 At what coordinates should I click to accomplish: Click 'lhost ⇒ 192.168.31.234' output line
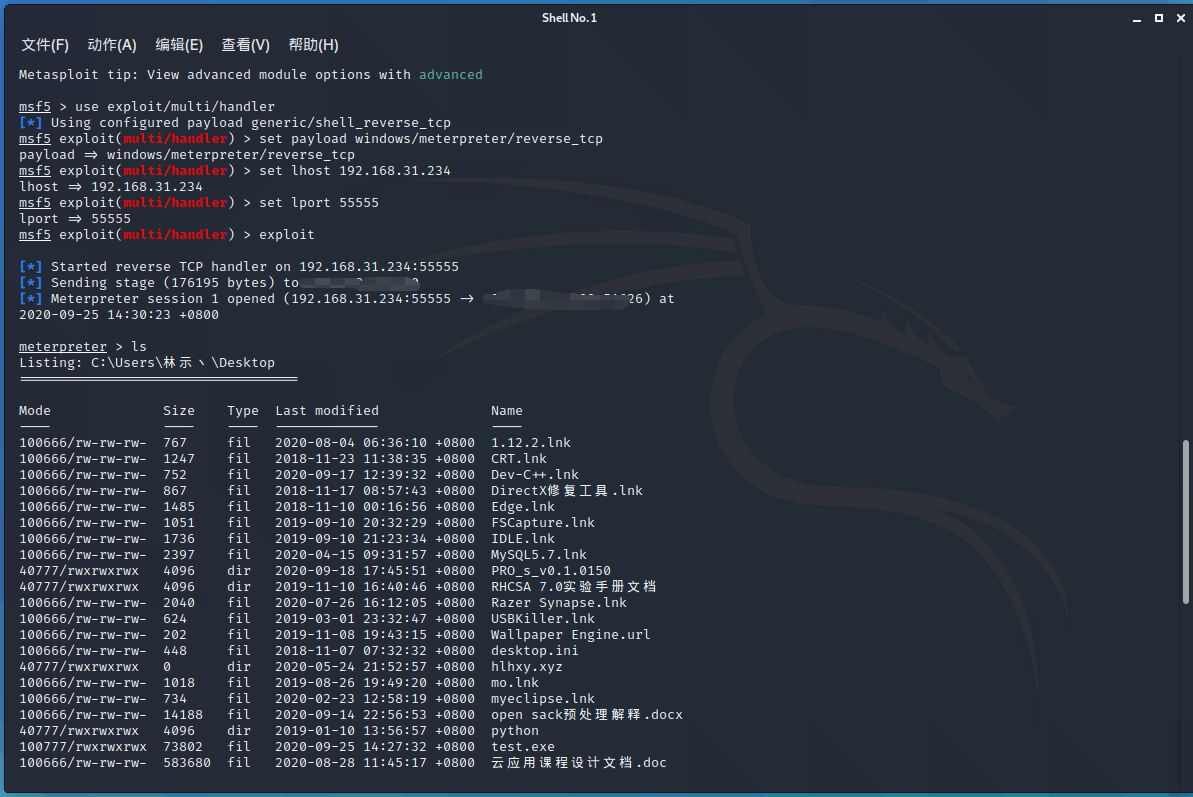pos(111,186)
